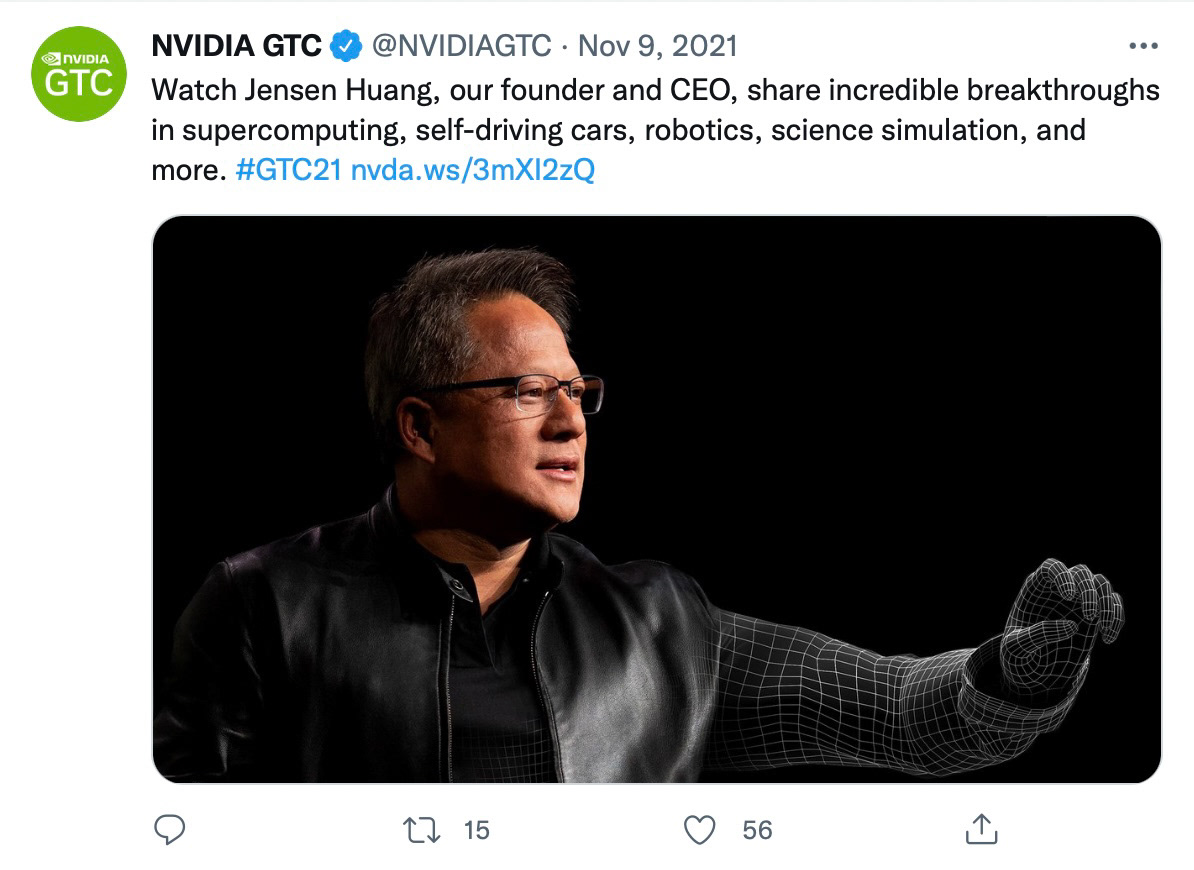Click the NVIDIA GTC display name
Viewport: 1194px width, 870px height.
pos(236,46)
